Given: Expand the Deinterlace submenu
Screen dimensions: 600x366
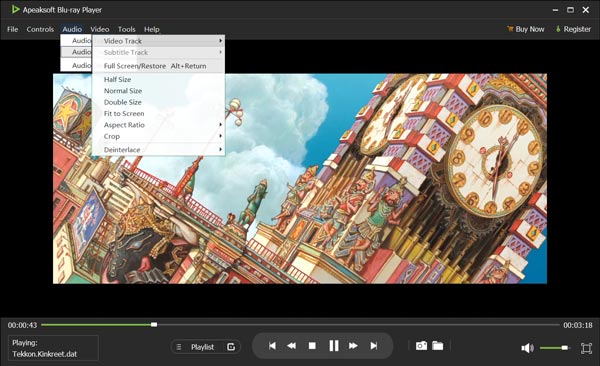Looking at the screenshot, I should (158, 150).
